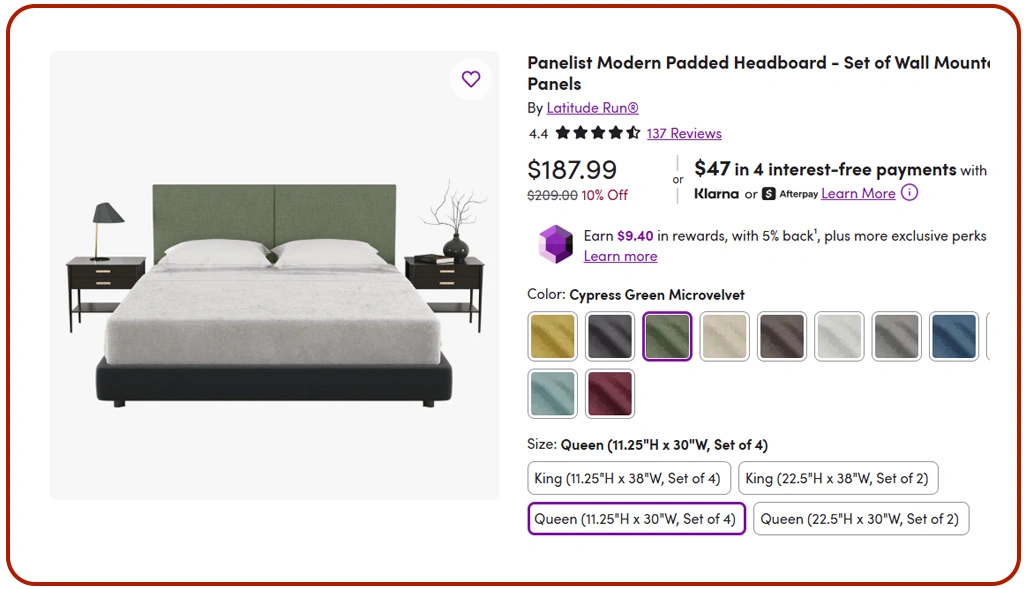This screenshot has height=589, width=1026.
Task: Reselect the Queen Set of 4 option
Action: [x=635, y=518]
